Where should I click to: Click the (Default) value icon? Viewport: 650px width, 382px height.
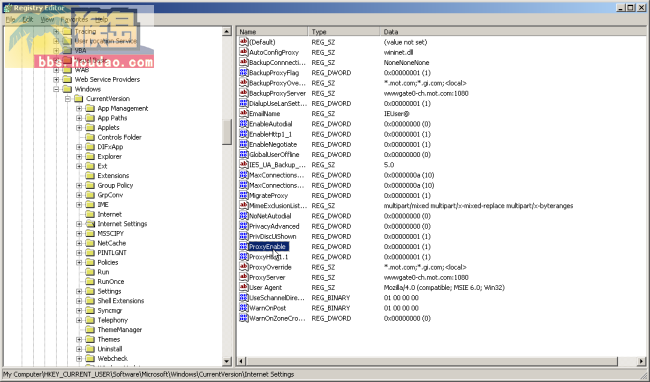(x=244, y=42)
